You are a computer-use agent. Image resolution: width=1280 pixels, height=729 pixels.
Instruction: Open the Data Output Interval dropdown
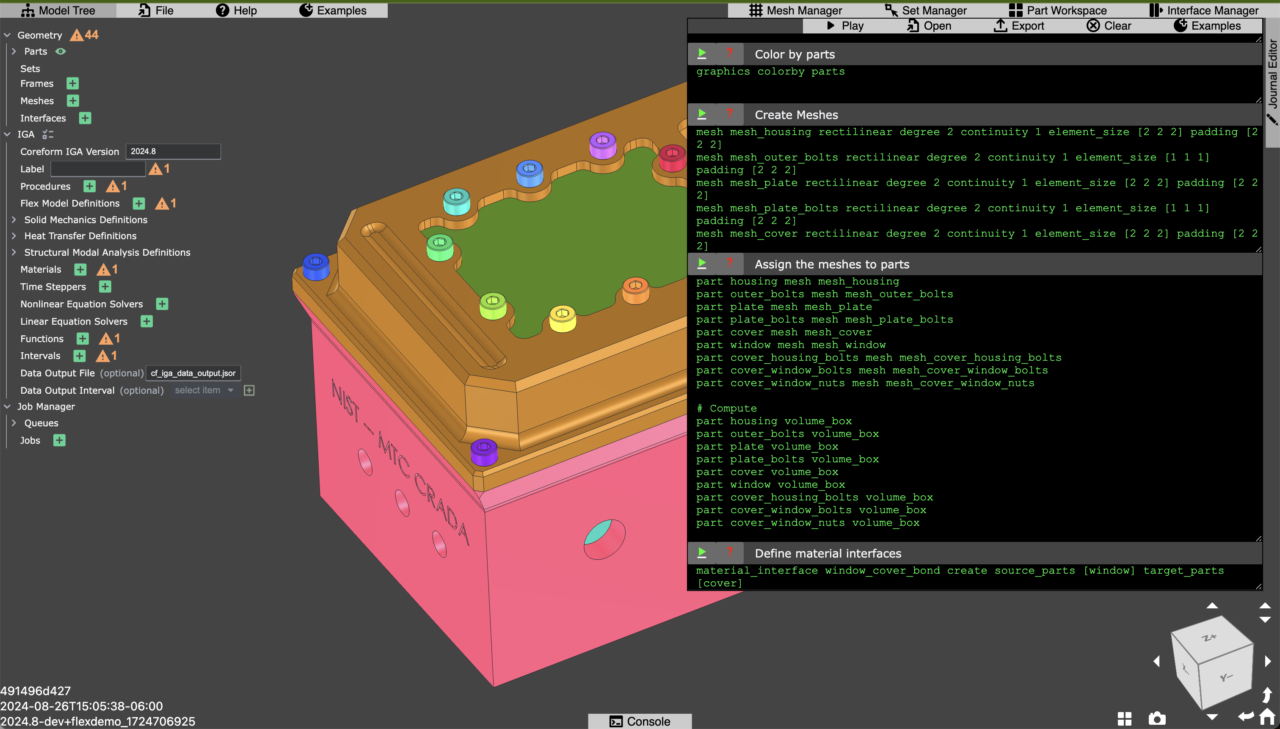[x=204, y=390]
